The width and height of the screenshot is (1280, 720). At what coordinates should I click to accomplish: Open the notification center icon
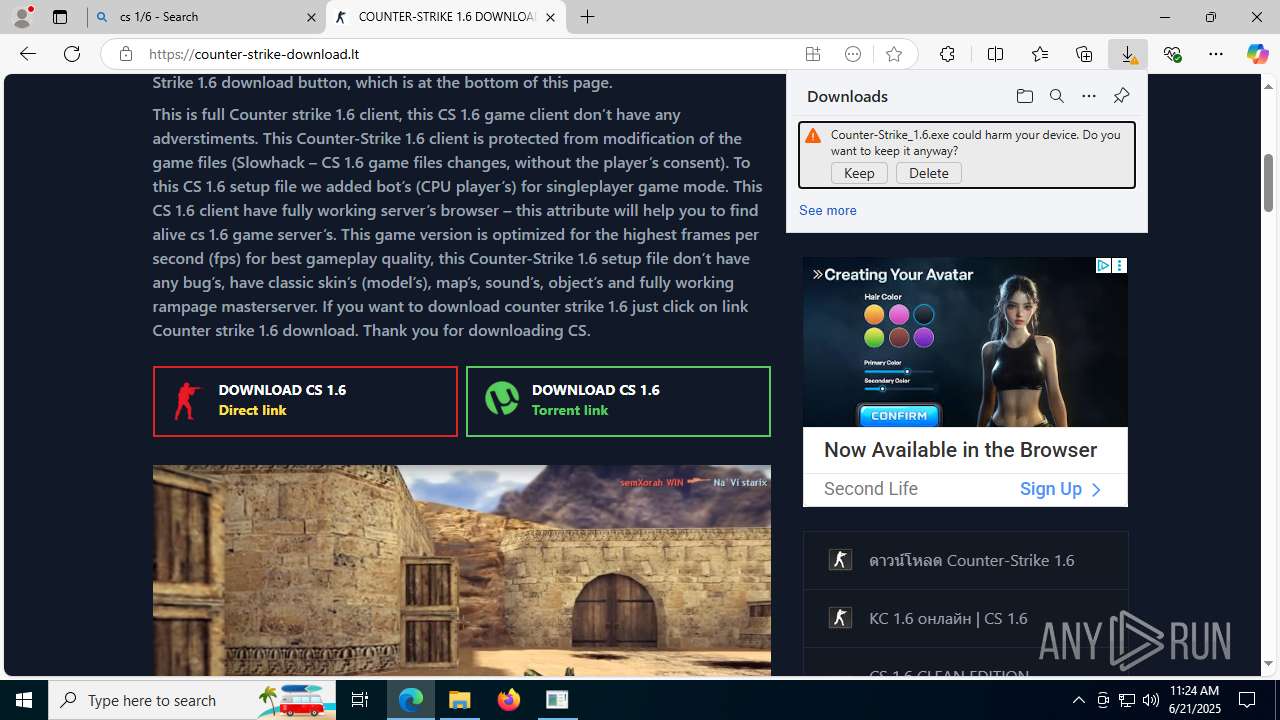1247,700
